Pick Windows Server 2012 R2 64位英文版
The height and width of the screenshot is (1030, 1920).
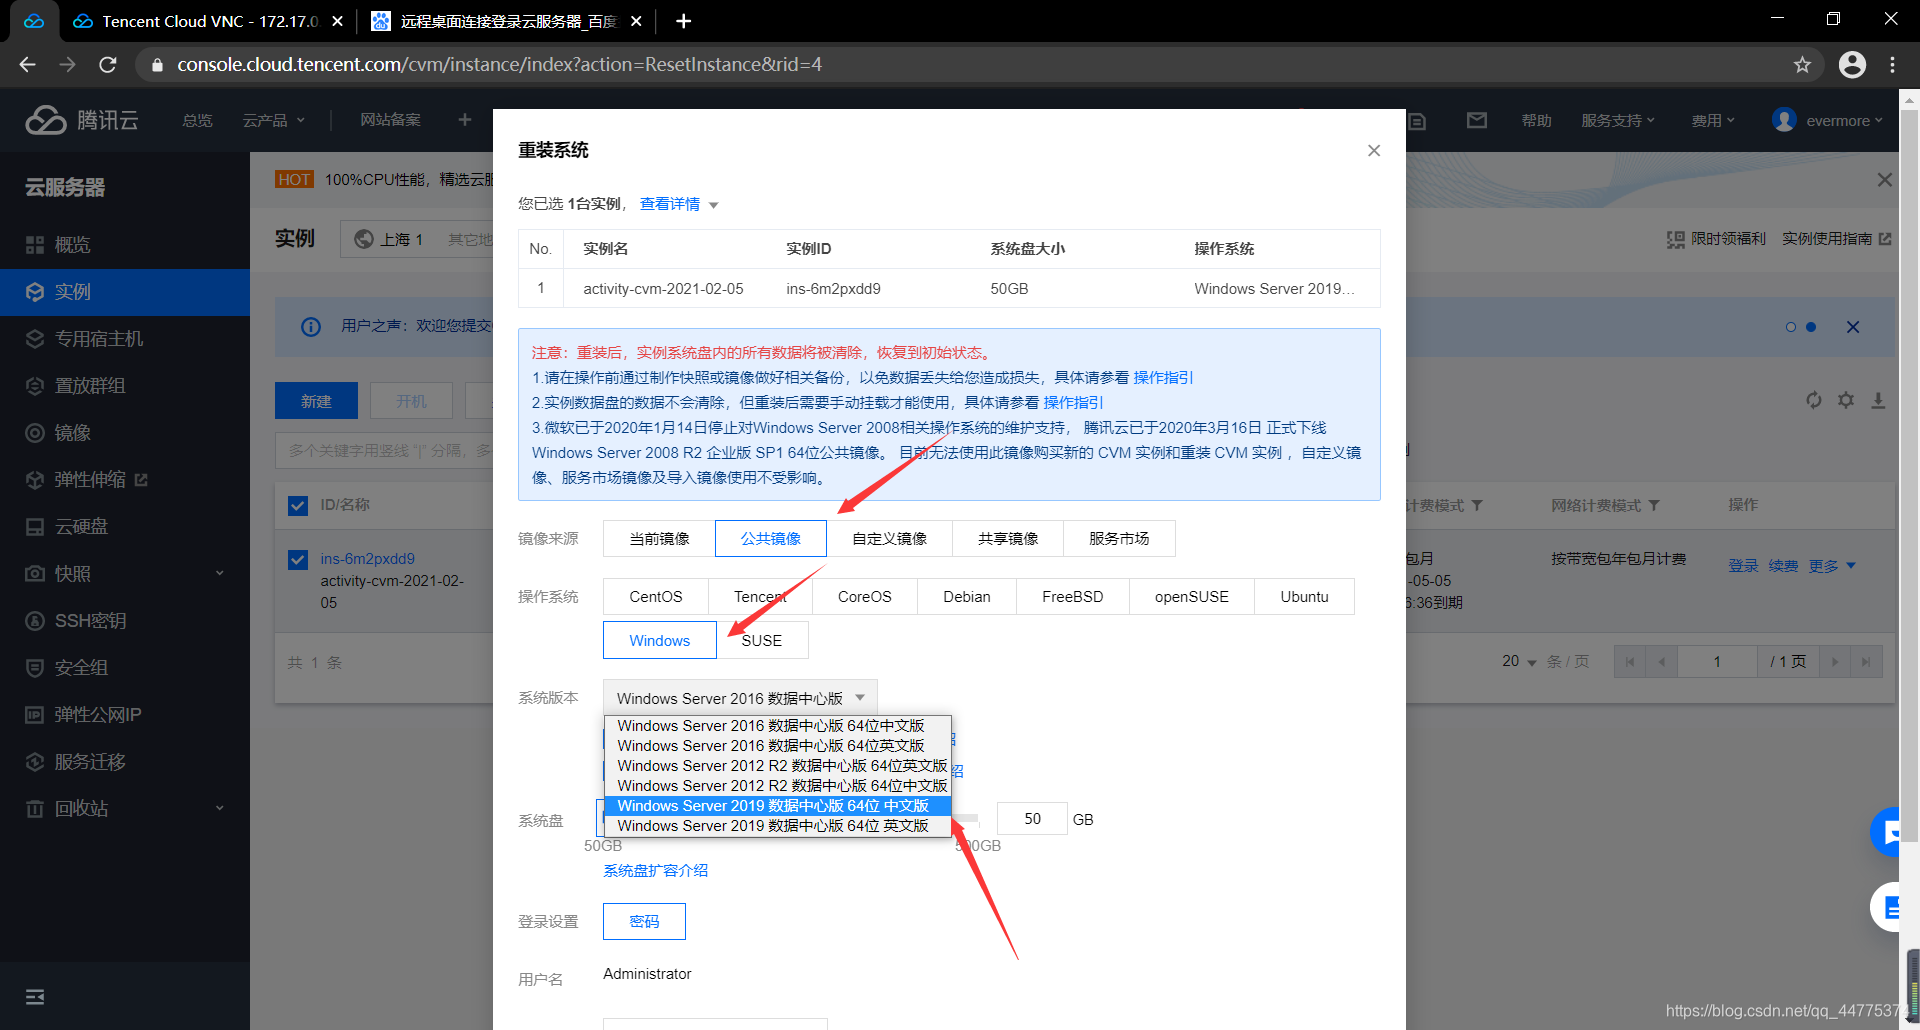tap(777, 766)
